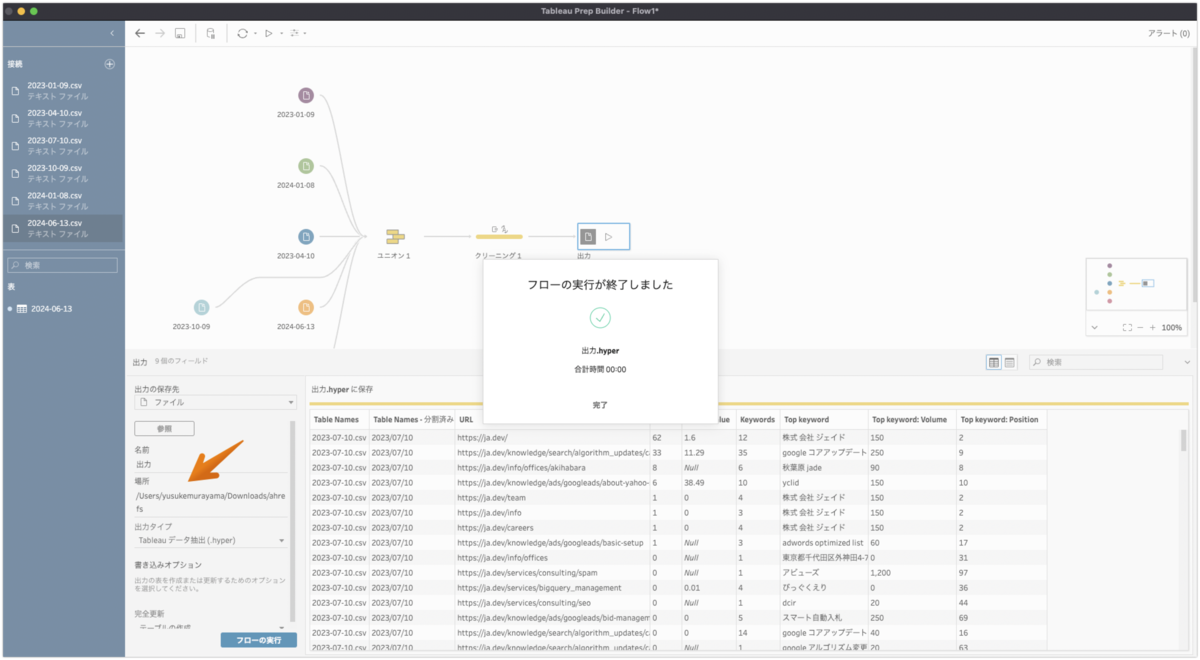Zoom out with the minus icon
This screenshot has height=660, width=1200.
(1141, 327)
